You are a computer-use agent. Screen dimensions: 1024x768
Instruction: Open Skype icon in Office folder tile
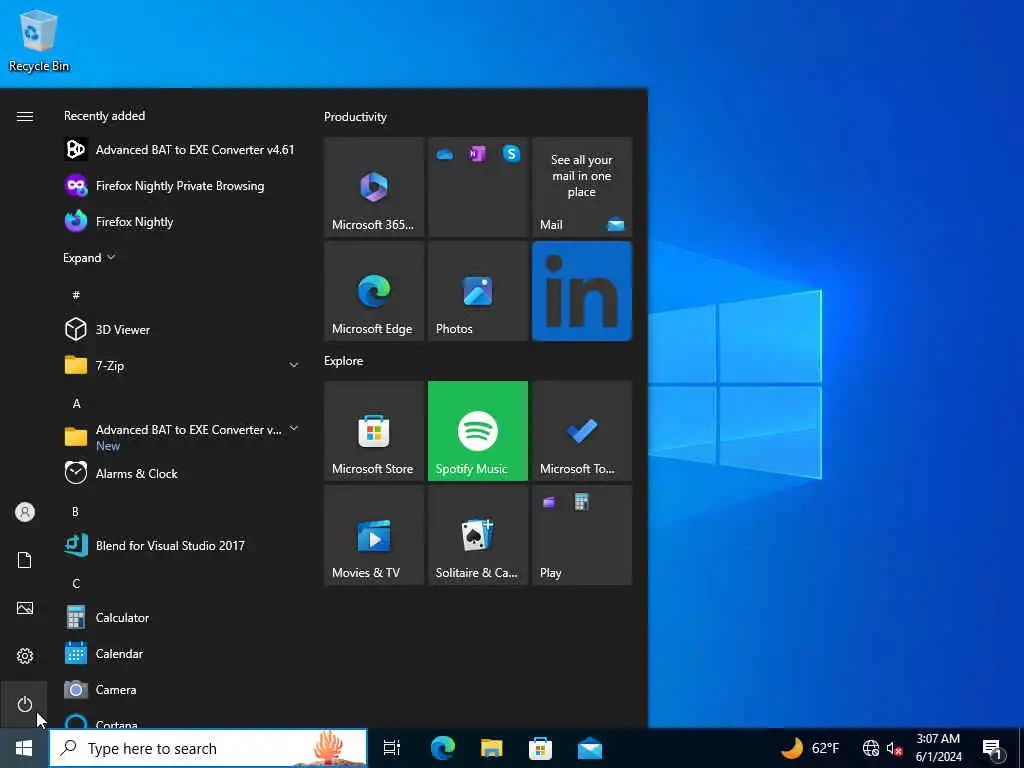pos(511,154)
